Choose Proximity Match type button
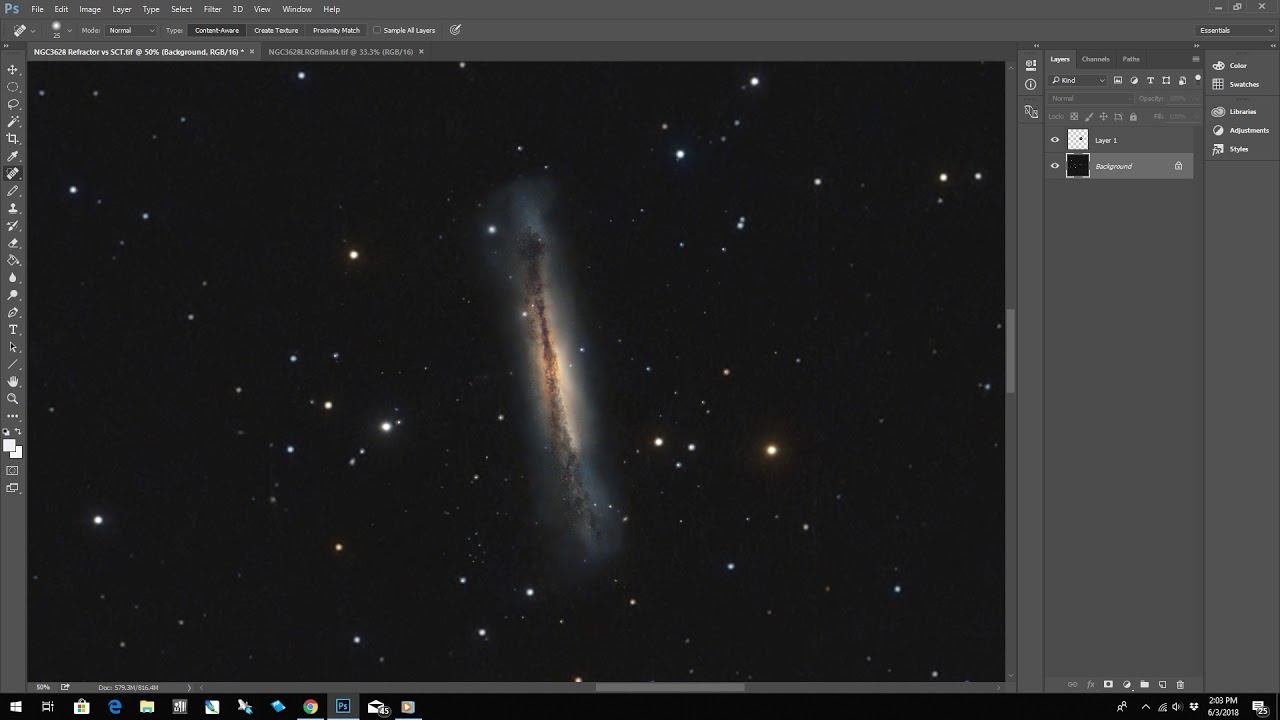 coord(336,30)
